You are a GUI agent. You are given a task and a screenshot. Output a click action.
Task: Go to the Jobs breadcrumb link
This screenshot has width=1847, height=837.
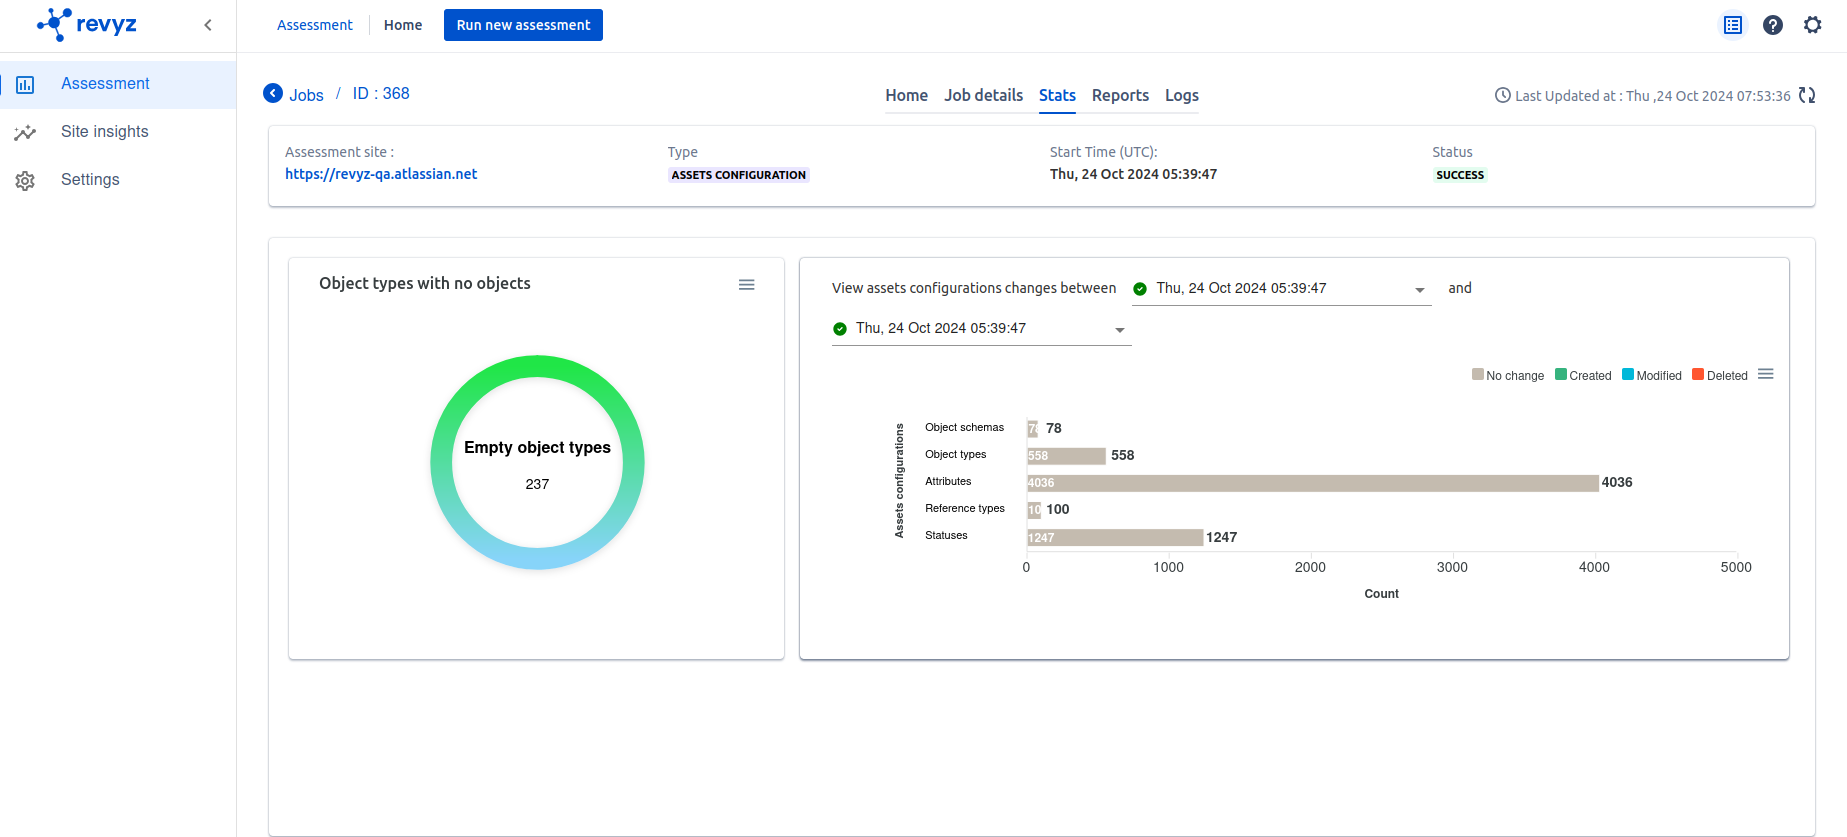[x=306, y=95]
